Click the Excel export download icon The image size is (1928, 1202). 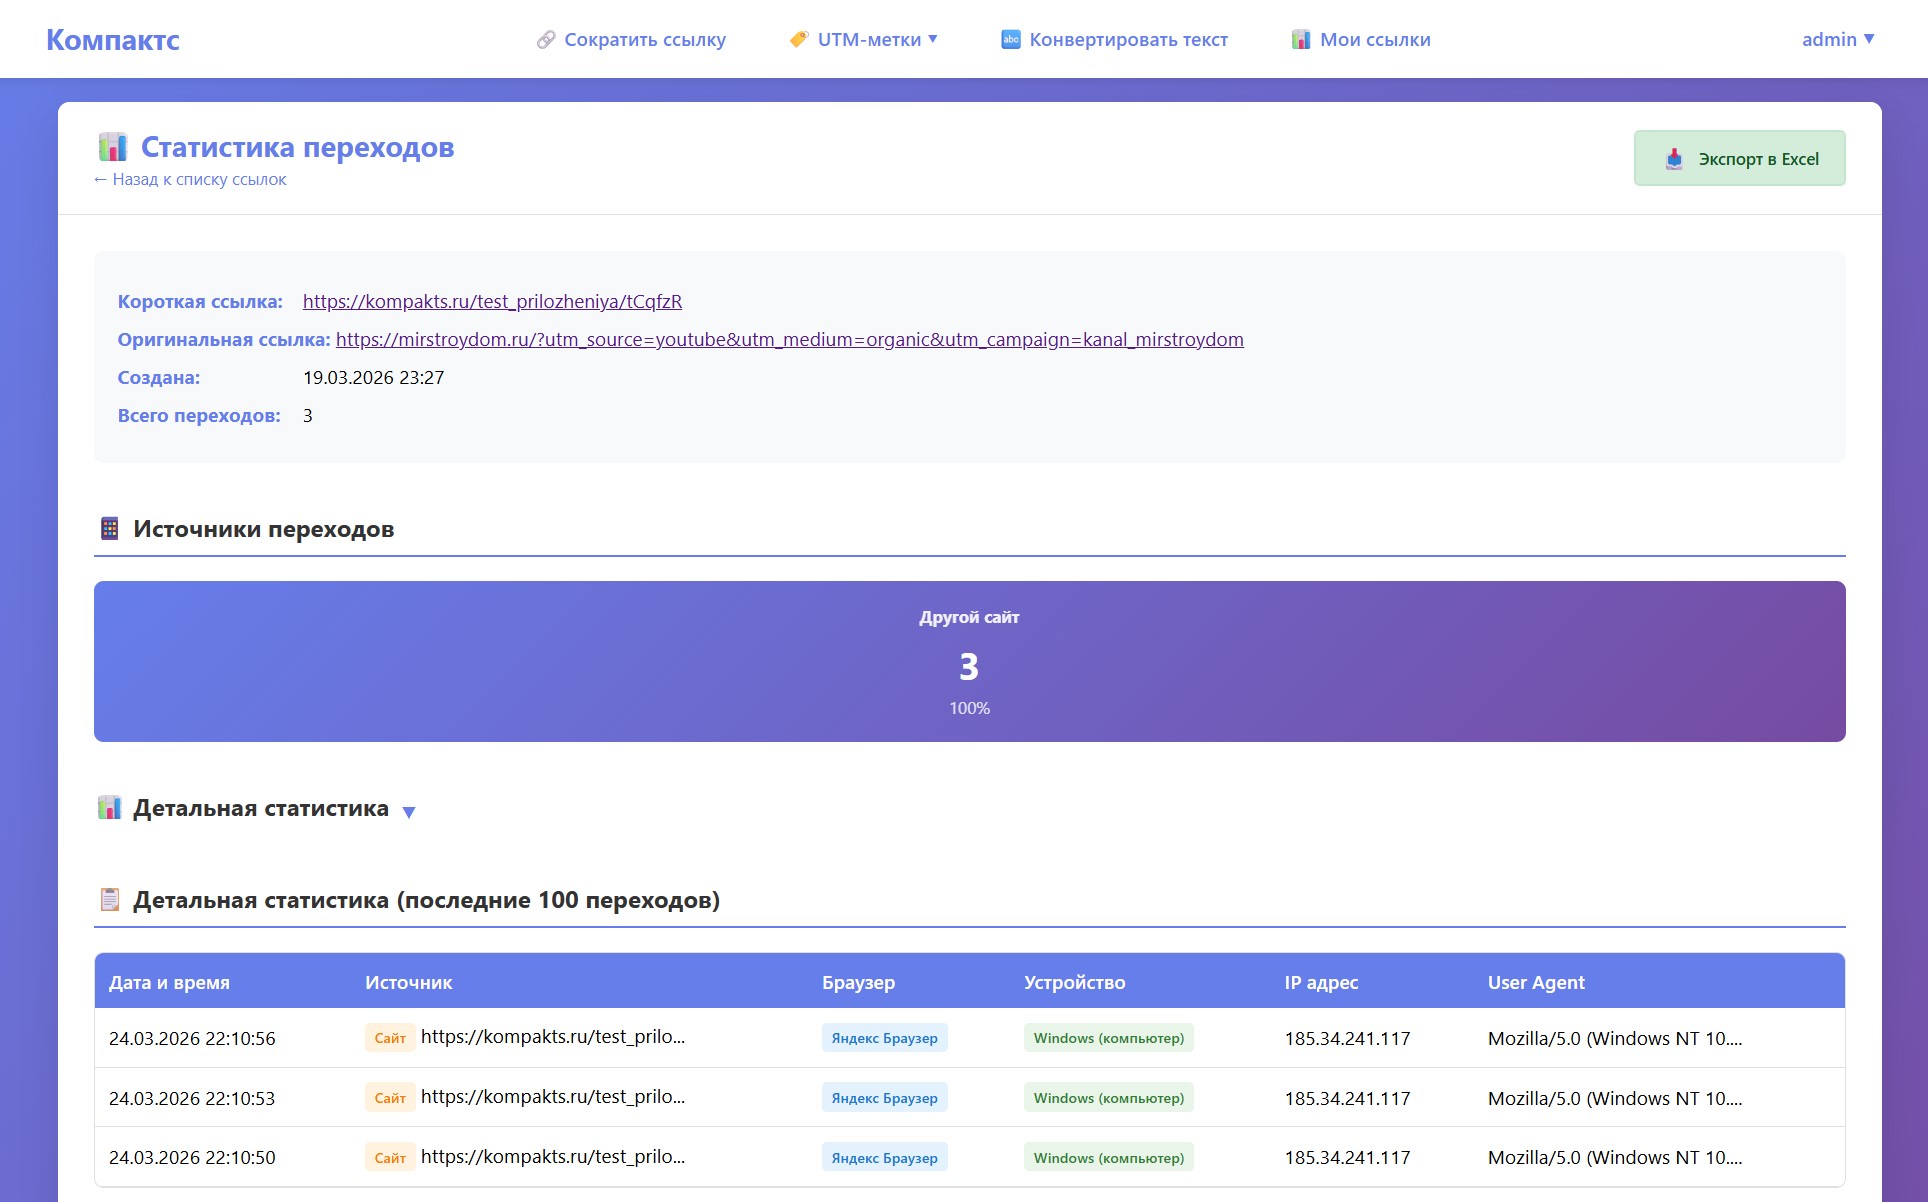tap(1674, 159)
